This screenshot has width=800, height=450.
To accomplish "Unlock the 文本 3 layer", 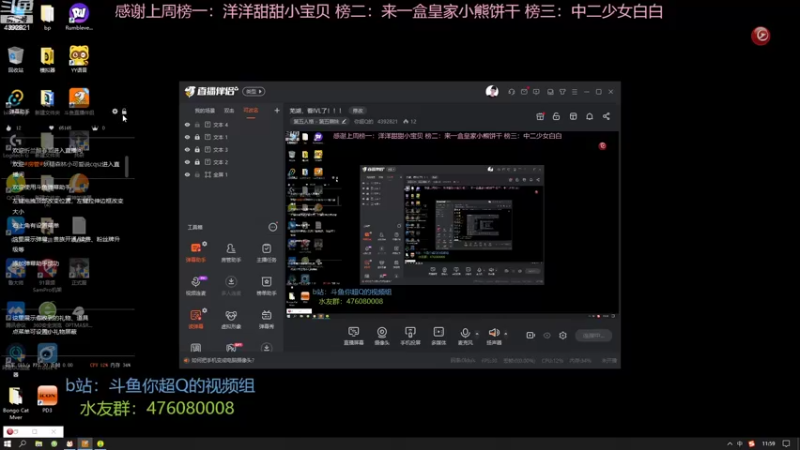I will click(x=197, y=149).
